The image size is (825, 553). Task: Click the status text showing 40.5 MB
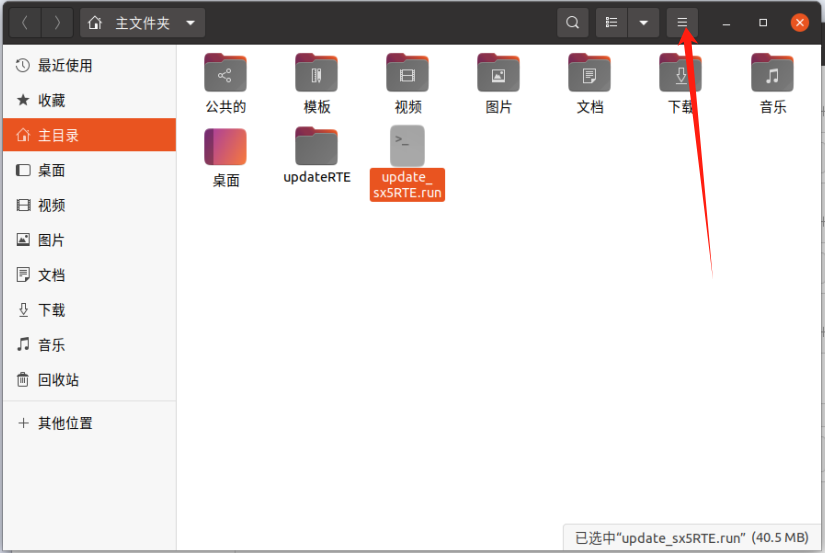click(691, 538)
